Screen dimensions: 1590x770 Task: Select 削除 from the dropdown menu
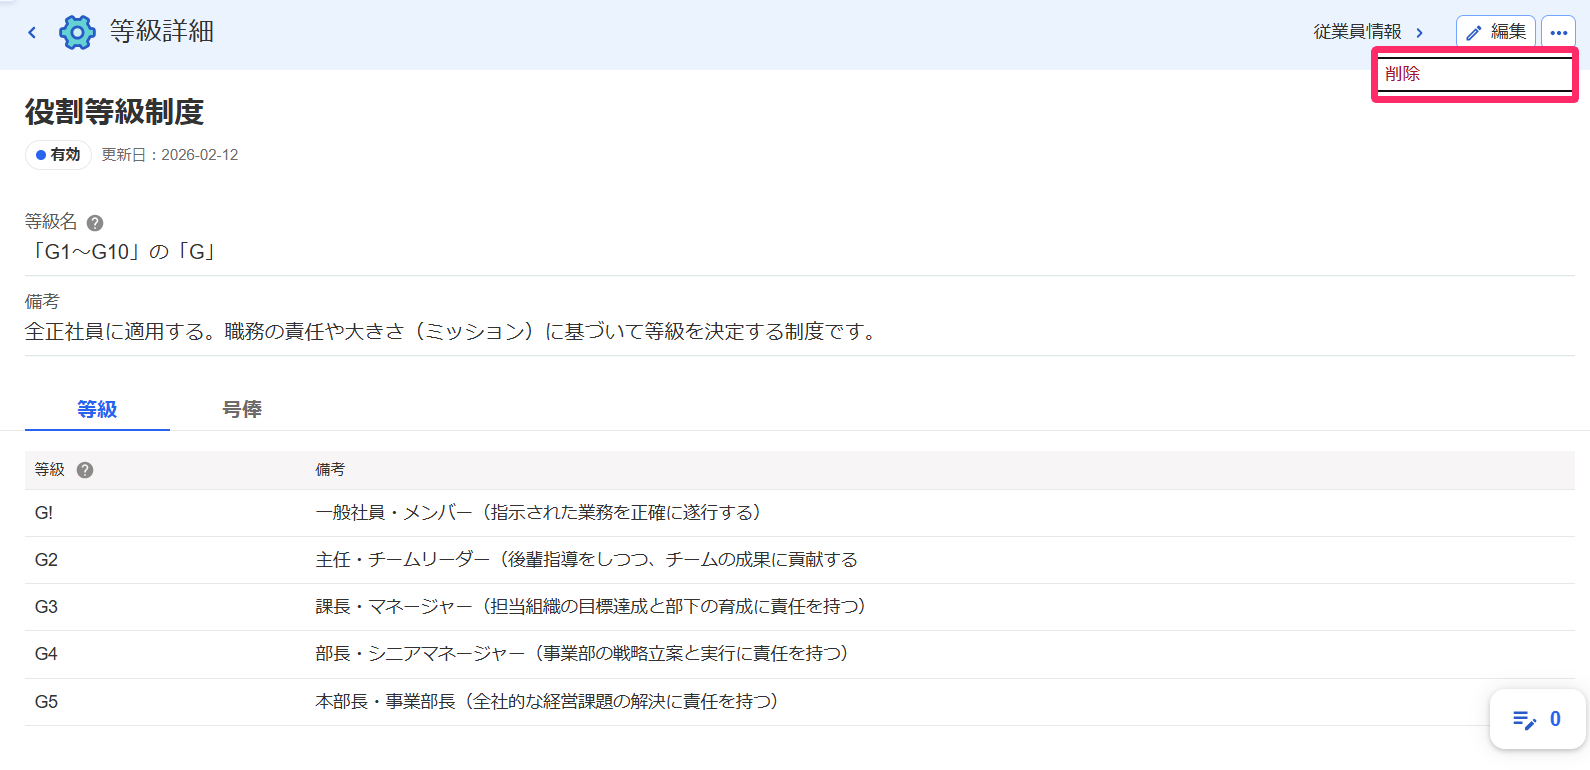point(1475,74)
